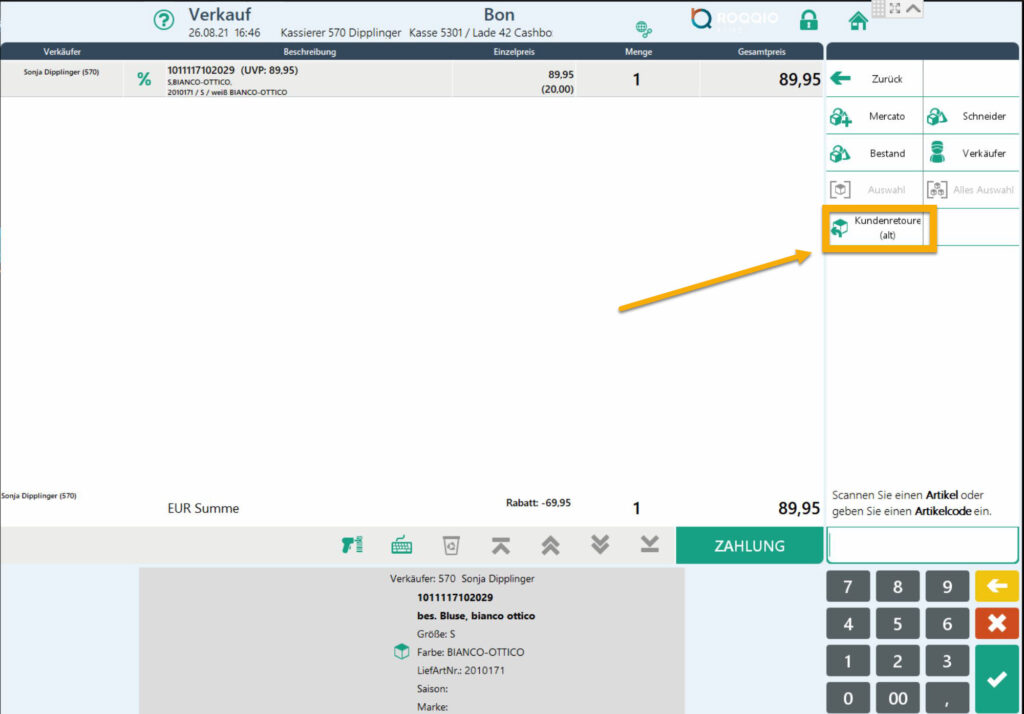The image size is (1024, 714).
Task: Click the percent discount icon on item
Action: pyautogui.click(x=144, y=79)
